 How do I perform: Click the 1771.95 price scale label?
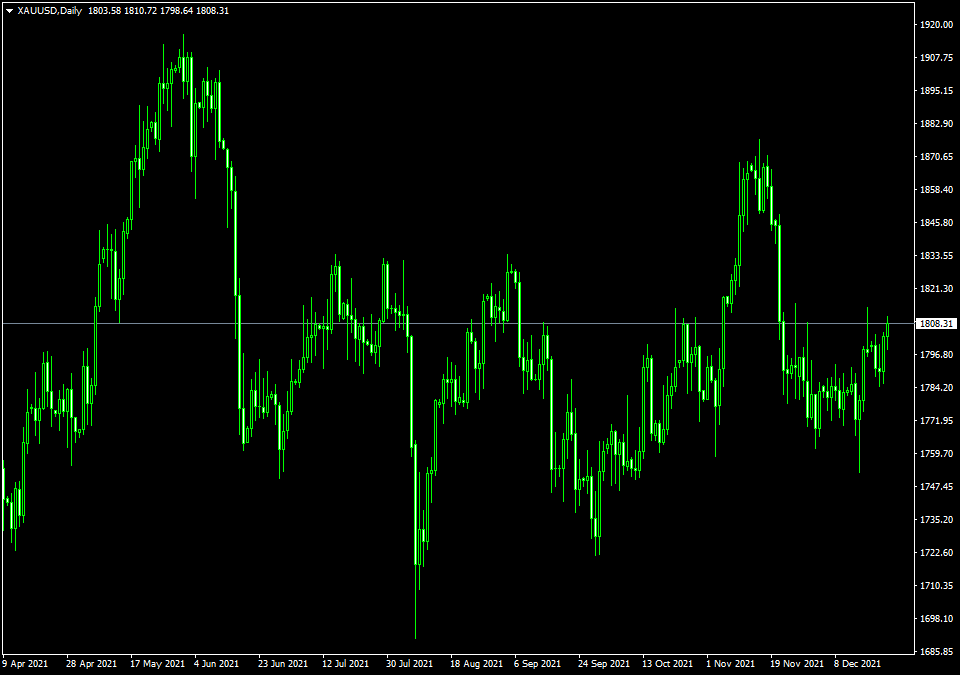point(937,421)
